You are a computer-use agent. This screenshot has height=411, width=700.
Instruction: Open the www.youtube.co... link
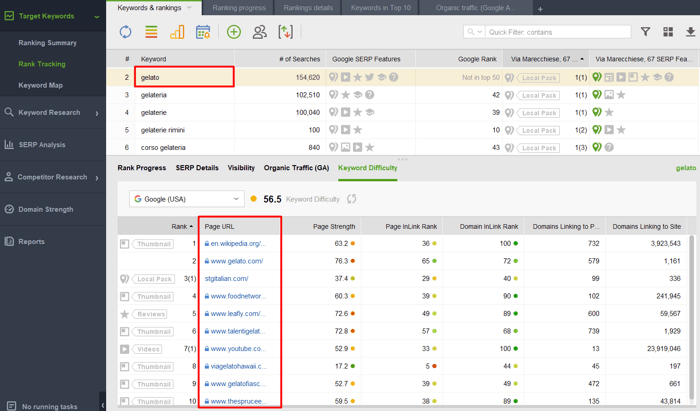238,349
